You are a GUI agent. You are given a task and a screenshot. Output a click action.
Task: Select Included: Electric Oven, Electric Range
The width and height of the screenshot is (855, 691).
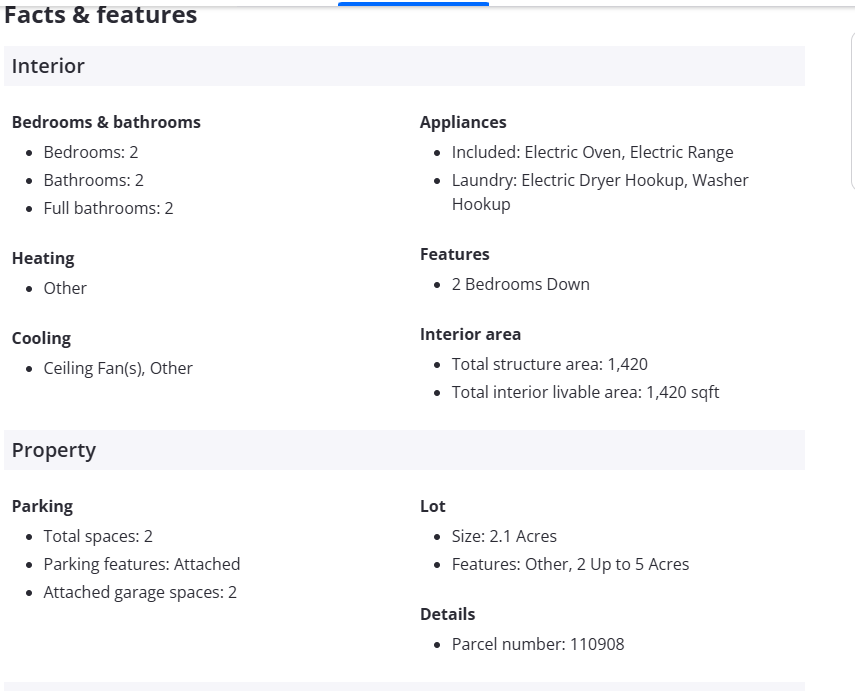pos(592,152)
